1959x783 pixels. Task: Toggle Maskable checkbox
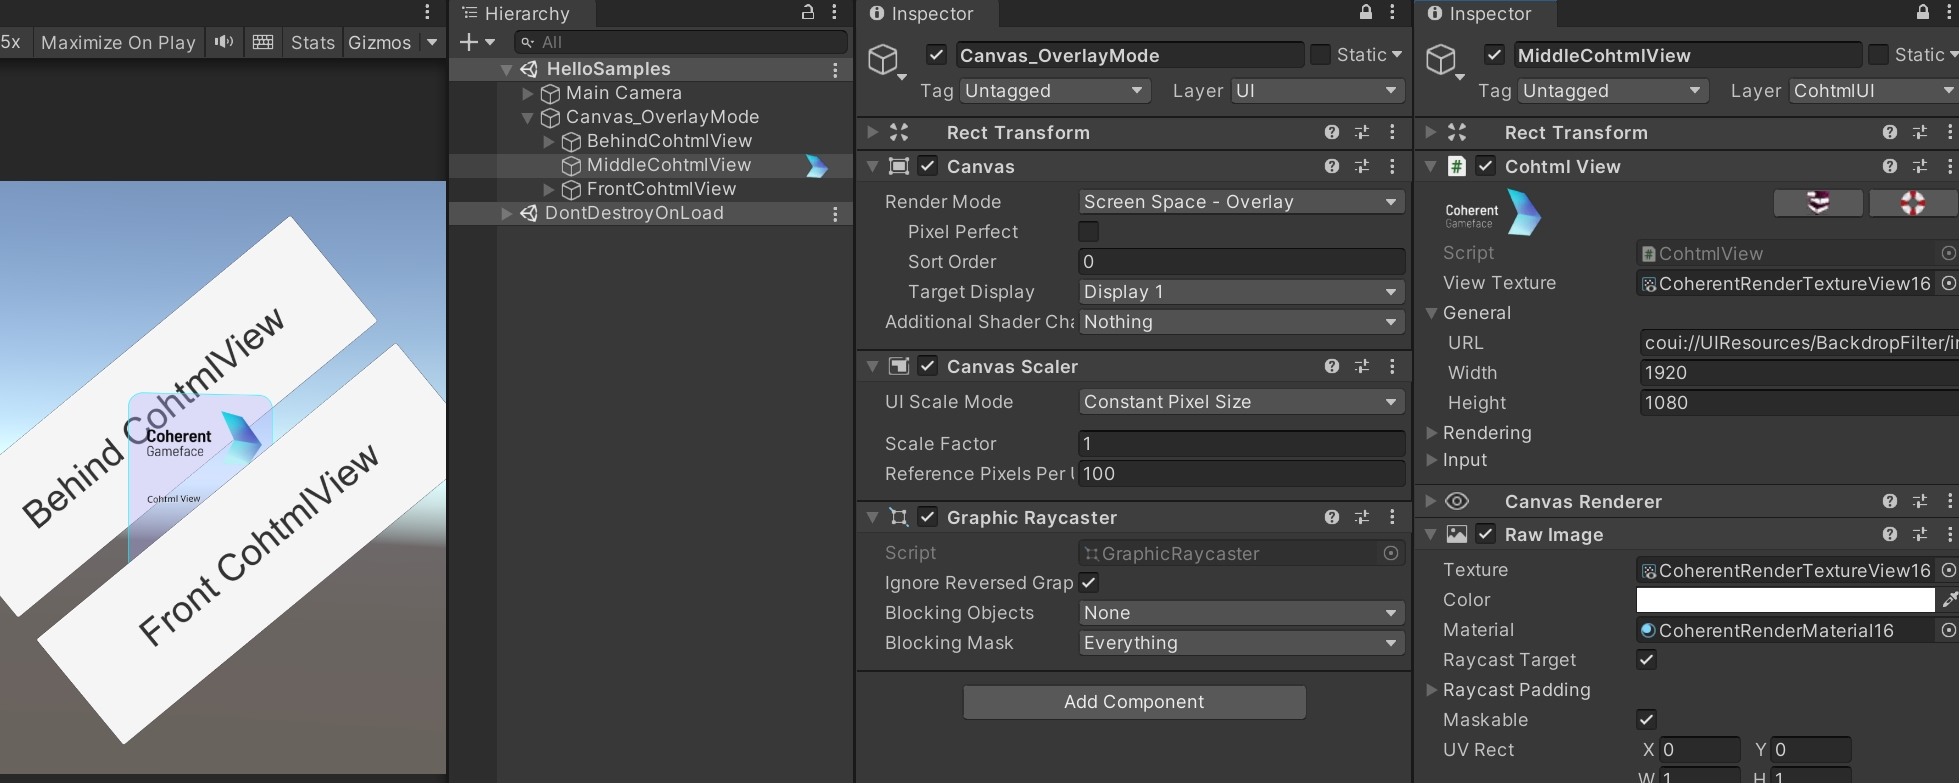pos(1646,720)
